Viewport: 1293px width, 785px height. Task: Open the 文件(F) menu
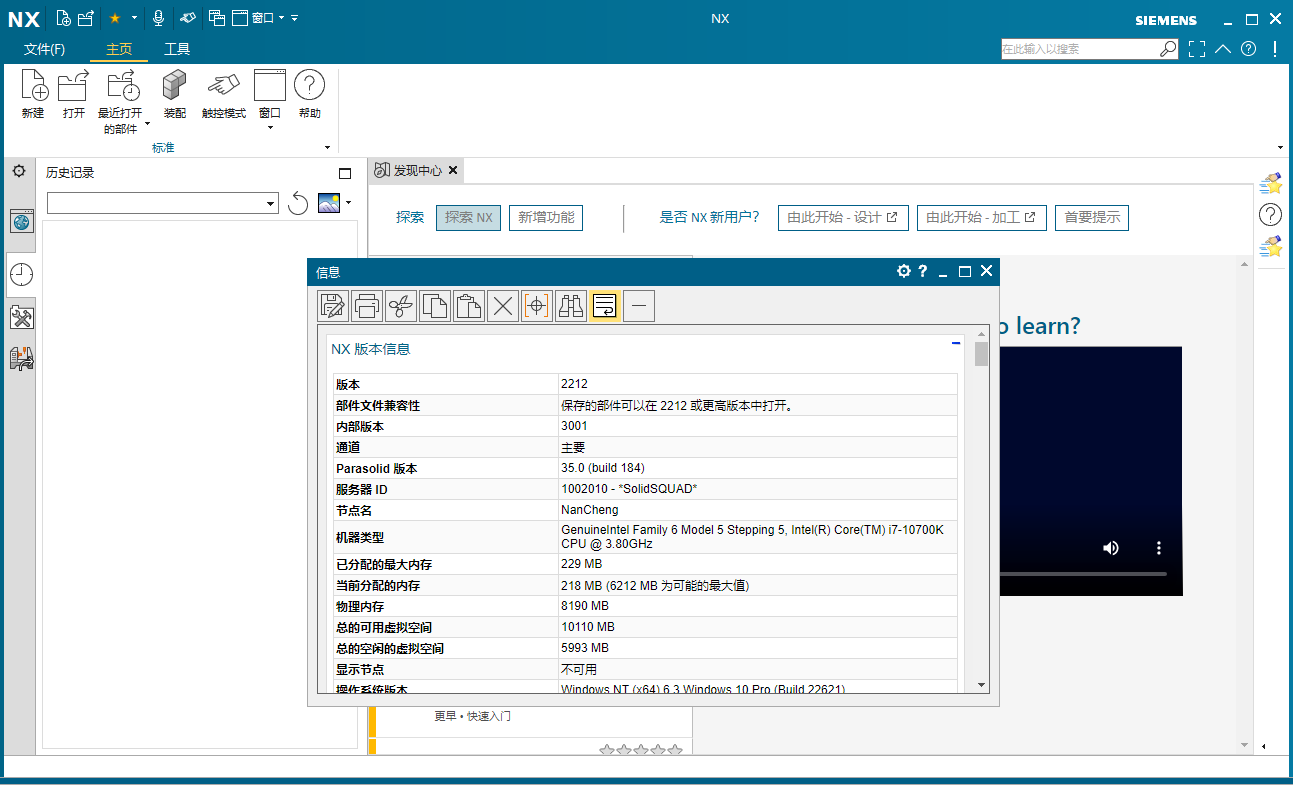(44, 49)
